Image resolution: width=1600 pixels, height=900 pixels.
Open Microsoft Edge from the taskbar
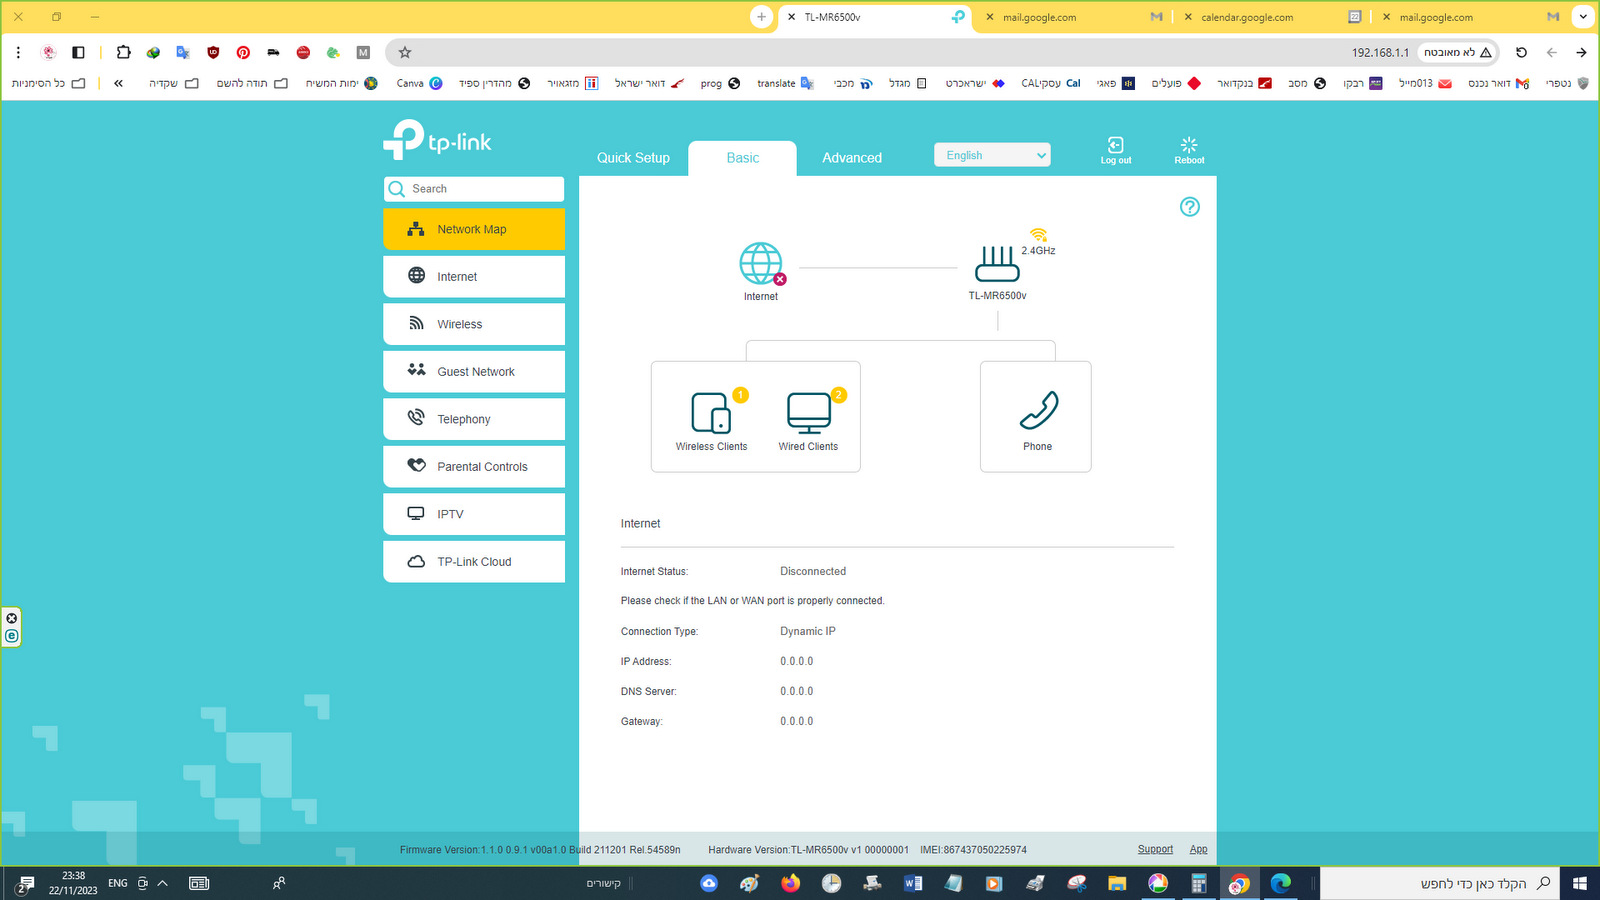(x=1281, y=883)
